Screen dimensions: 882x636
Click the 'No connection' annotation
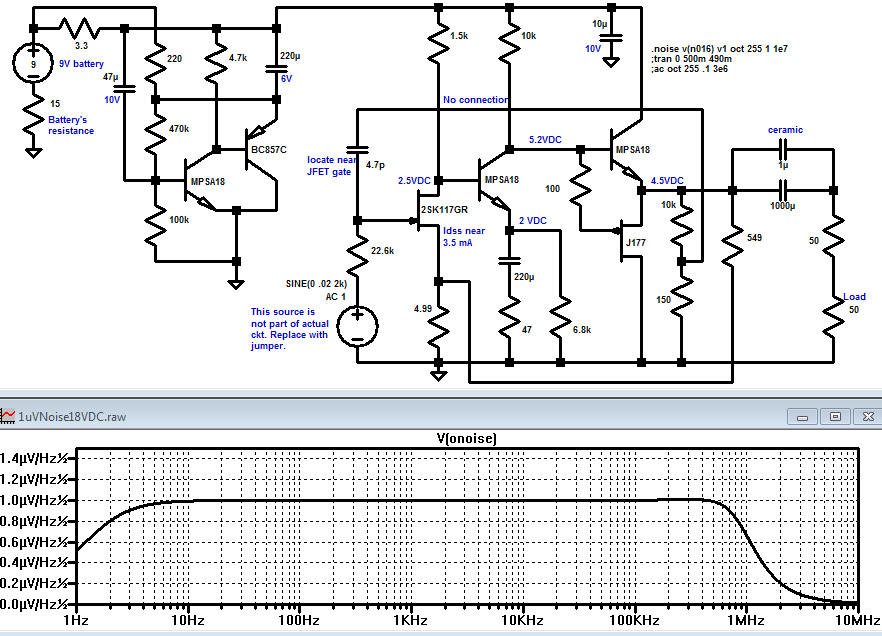[x=476, y=100]
